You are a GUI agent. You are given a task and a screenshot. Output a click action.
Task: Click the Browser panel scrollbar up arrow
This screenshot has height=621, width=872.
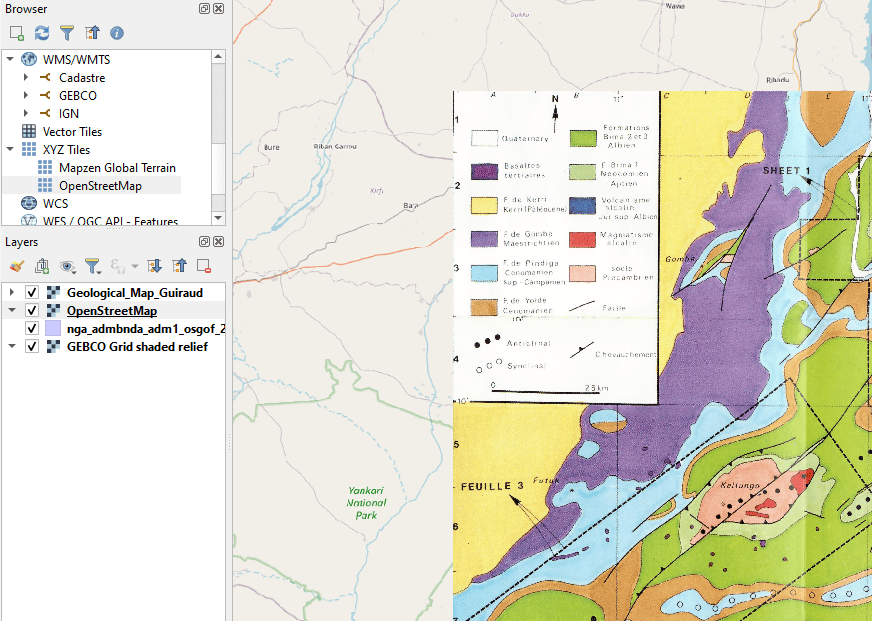tap(219, 57)
